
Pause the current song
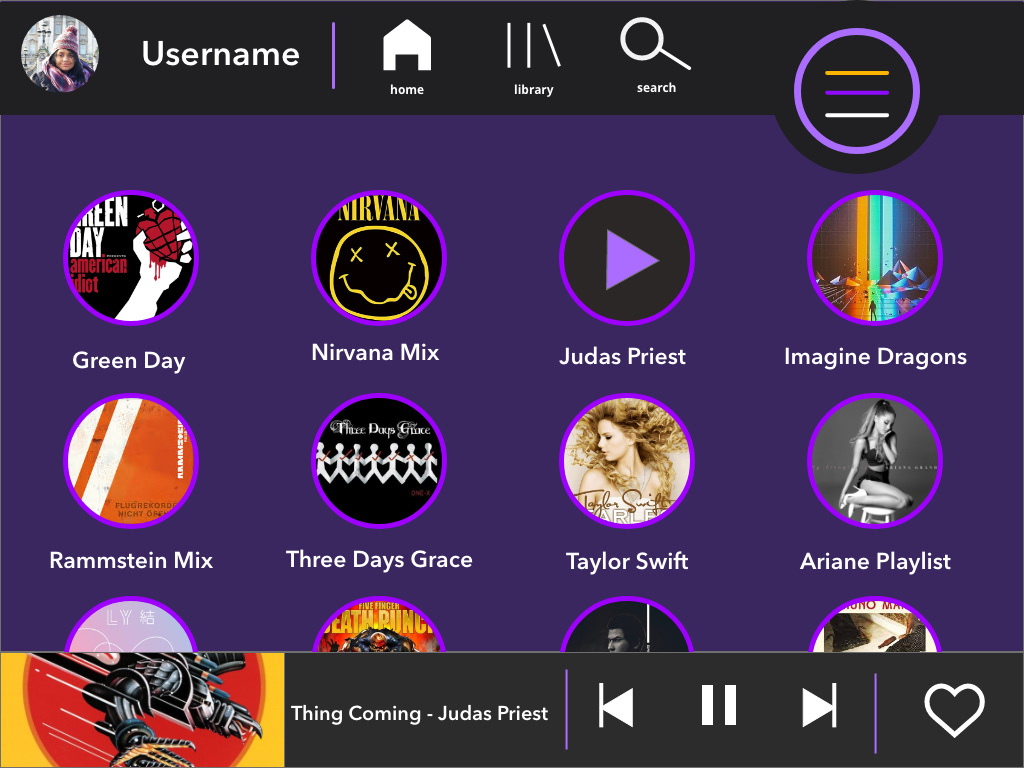[718, 705]
